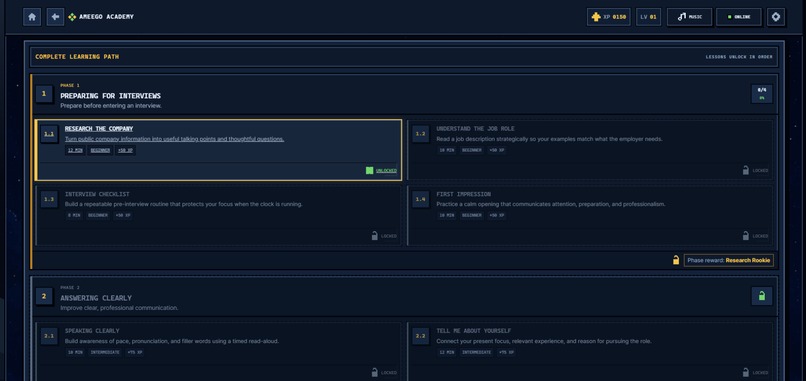806x381 pixels.
Task: Click the Unlocked link on lesson 1.1
Action: pos(386,171)
